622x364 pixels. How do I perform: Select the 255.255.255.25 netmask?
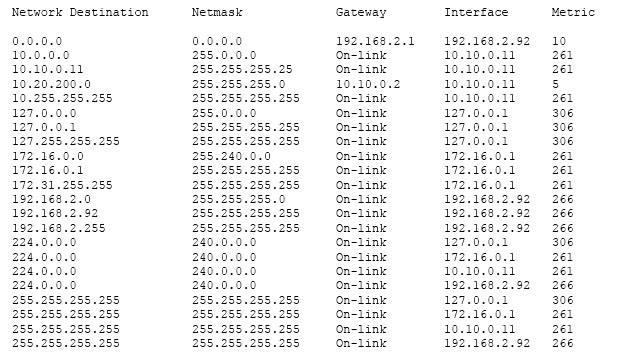click(x=242, y=69)
